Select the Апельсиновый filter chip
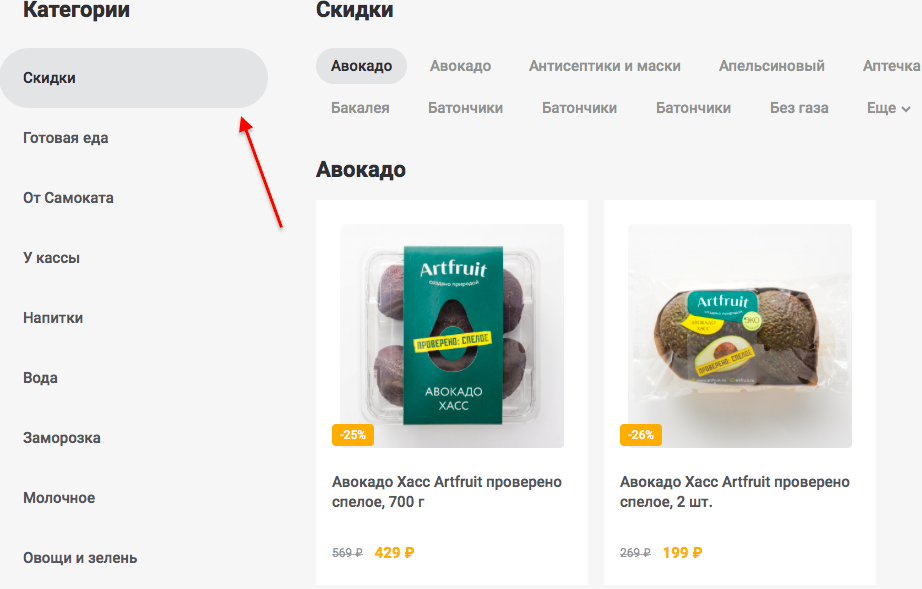Screen dimensions: 922x589 [771, 66]
